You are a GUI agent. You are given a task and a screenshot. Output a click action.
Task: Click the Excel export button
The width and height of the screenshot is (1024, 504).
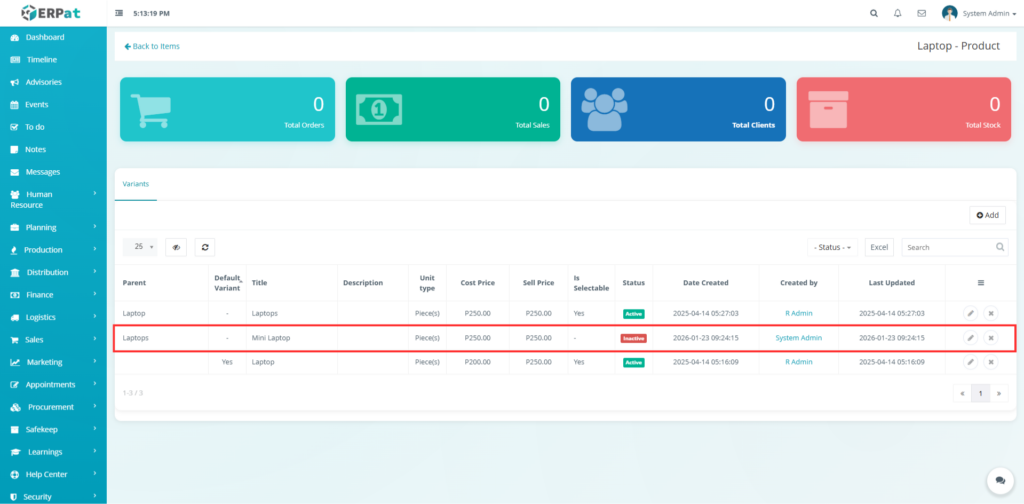[x=879, y=247]
